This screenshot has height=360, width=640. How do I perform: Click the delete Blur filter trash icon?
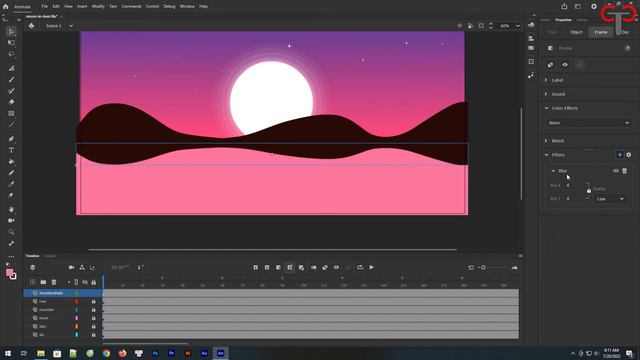pyautogui.click(x=624, y=171)
